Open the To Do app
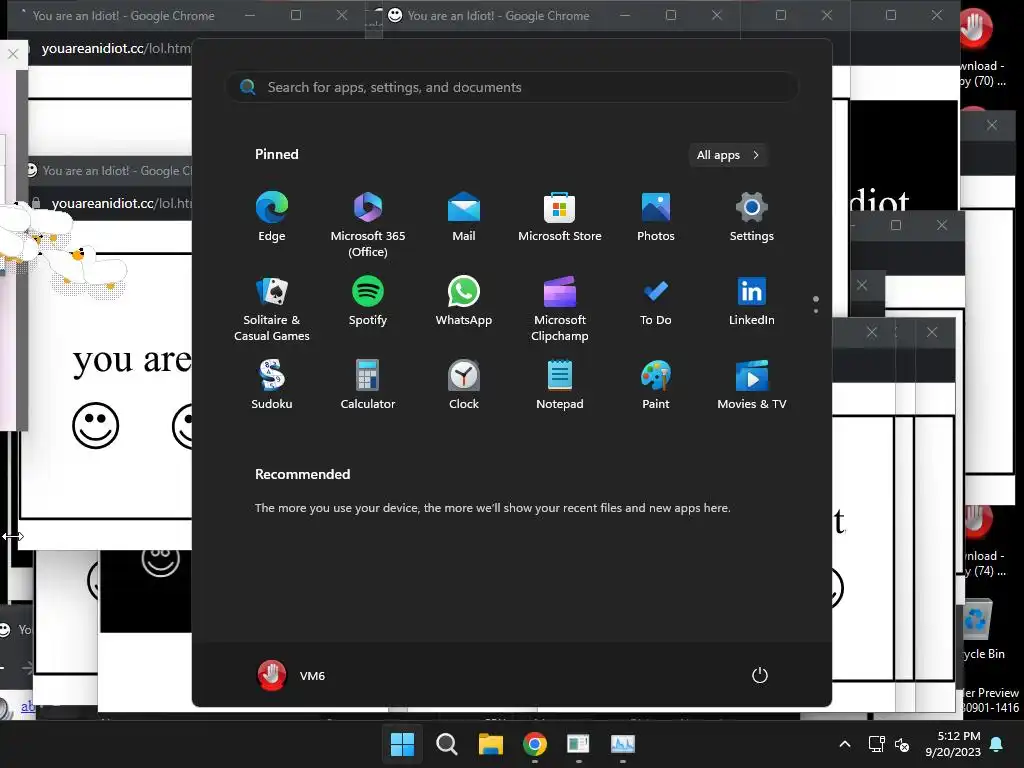Viewport: 1024px width, 768px height. tap(656, 301)
